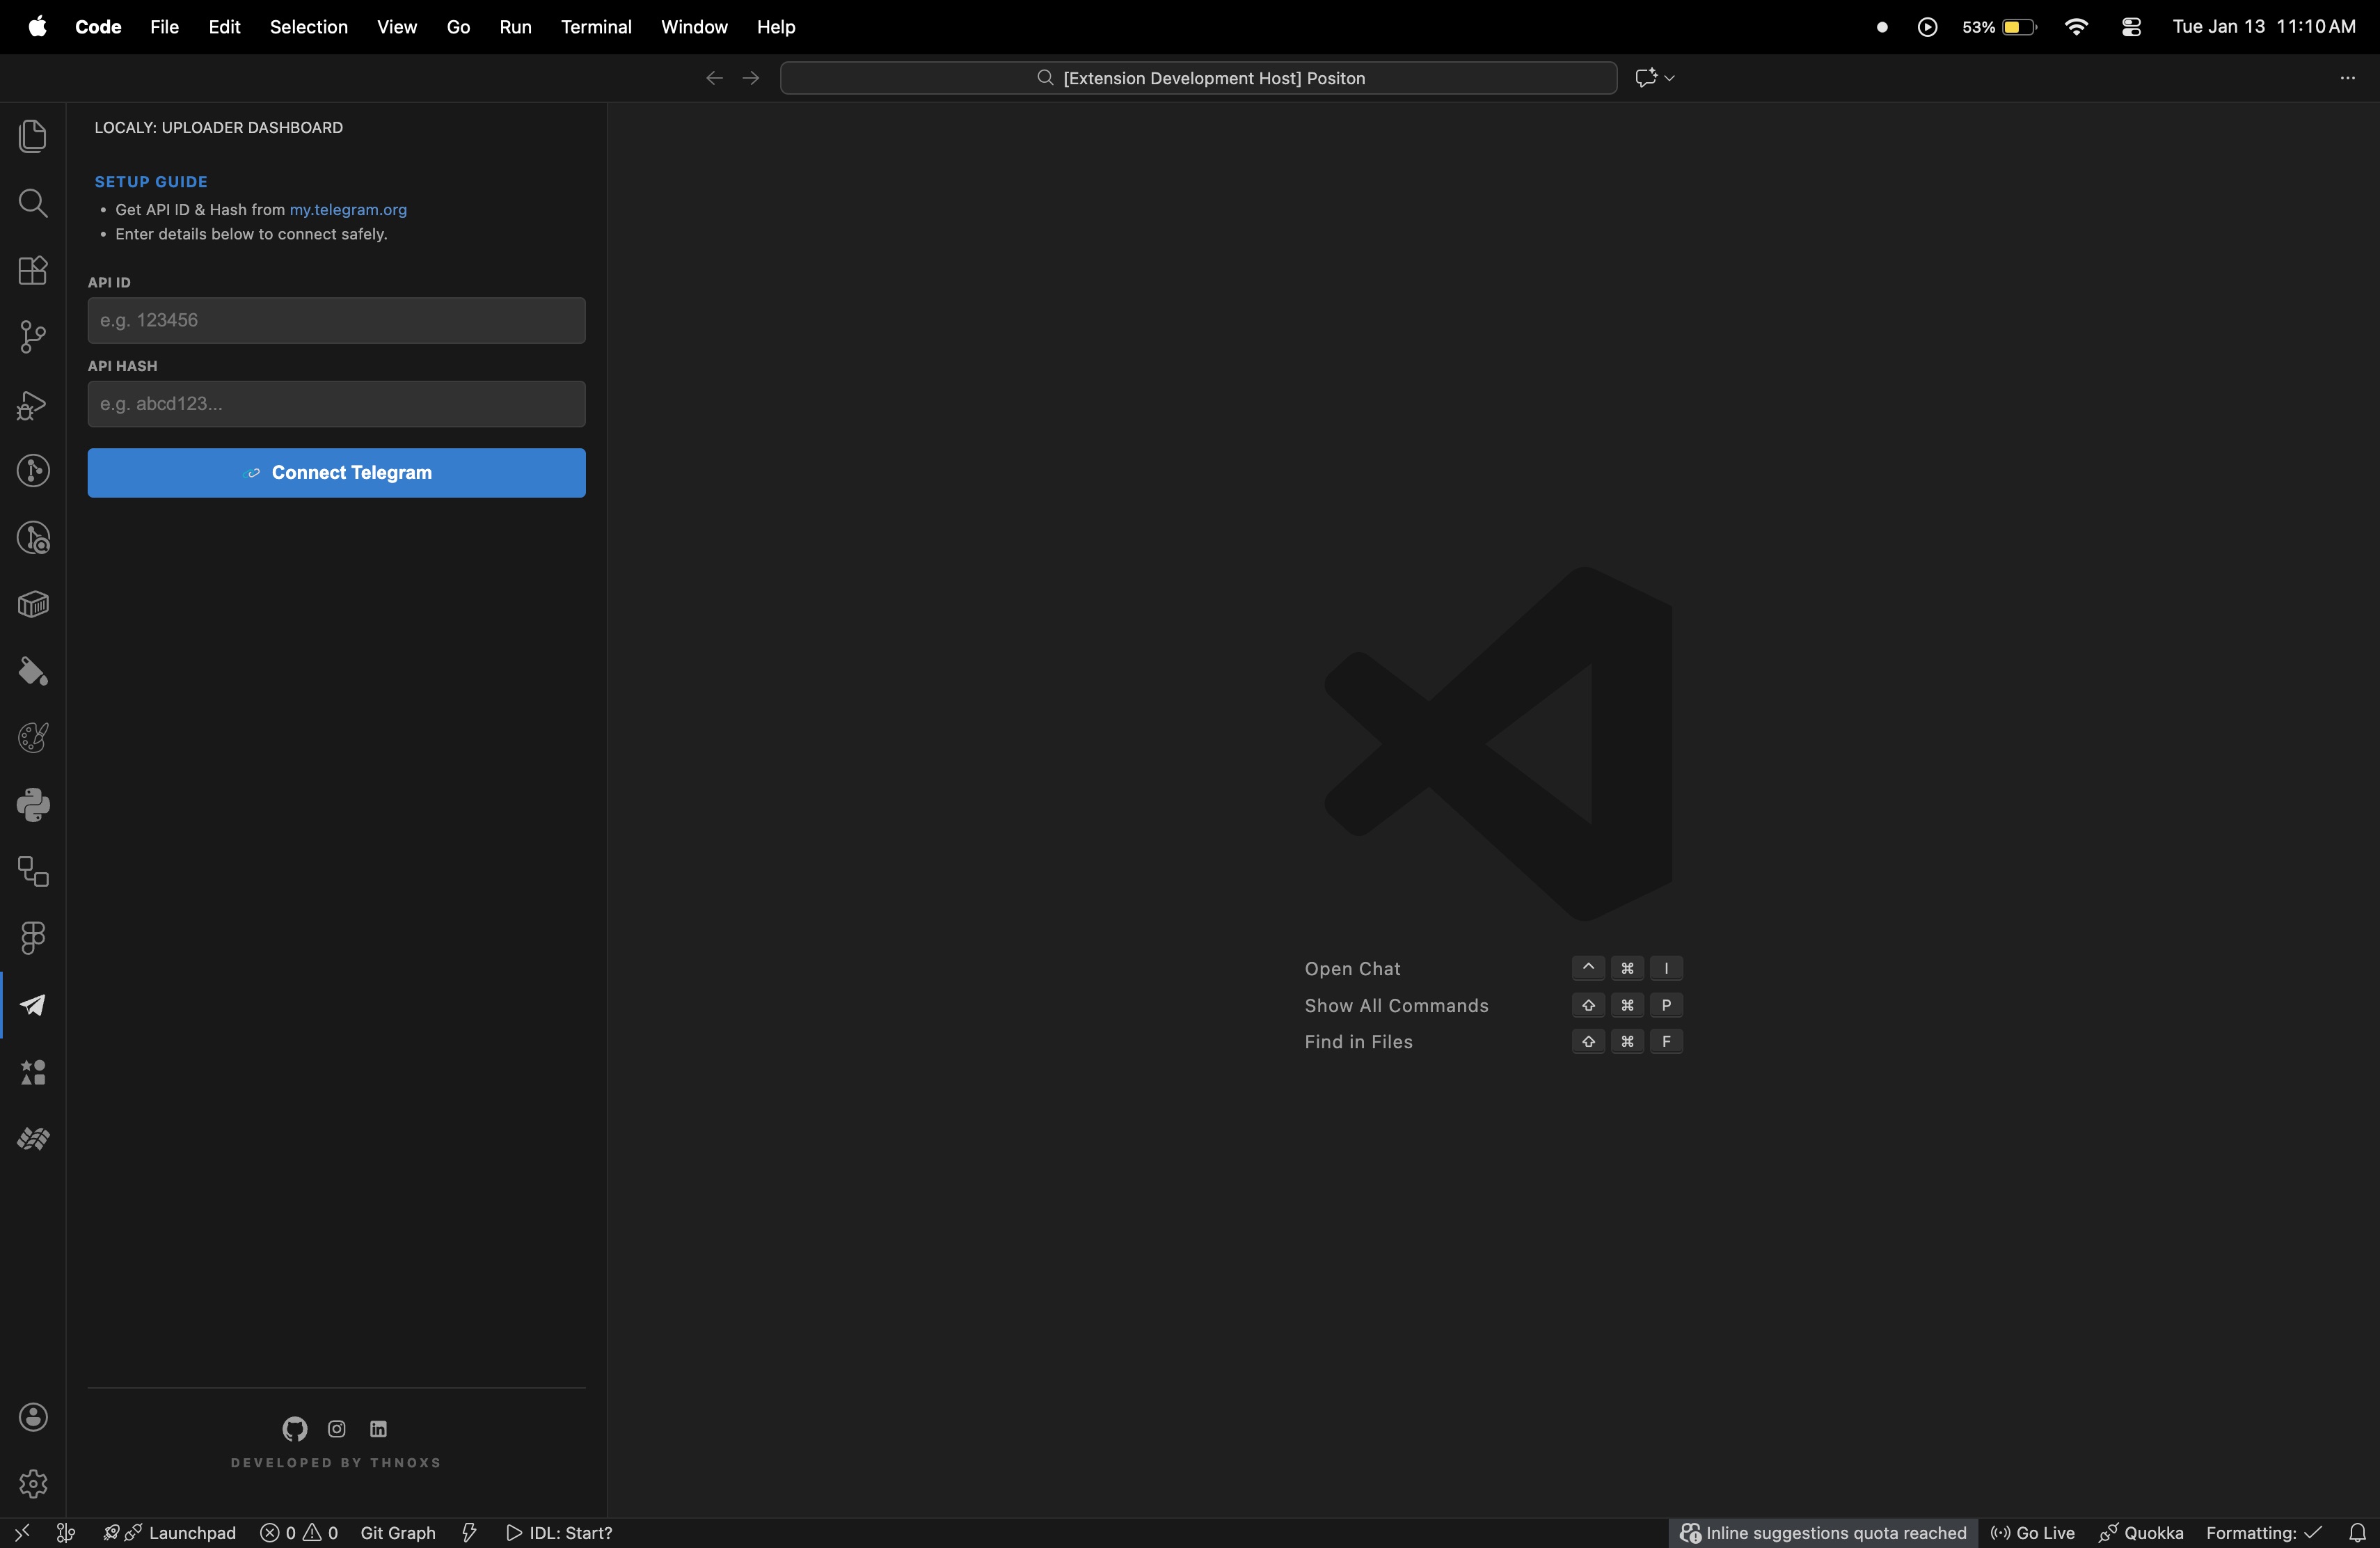Toggle Go Live server in status bar
This screenshot has height=1548, width=2380.
pyautogui.click(x=2032, y=1533)
